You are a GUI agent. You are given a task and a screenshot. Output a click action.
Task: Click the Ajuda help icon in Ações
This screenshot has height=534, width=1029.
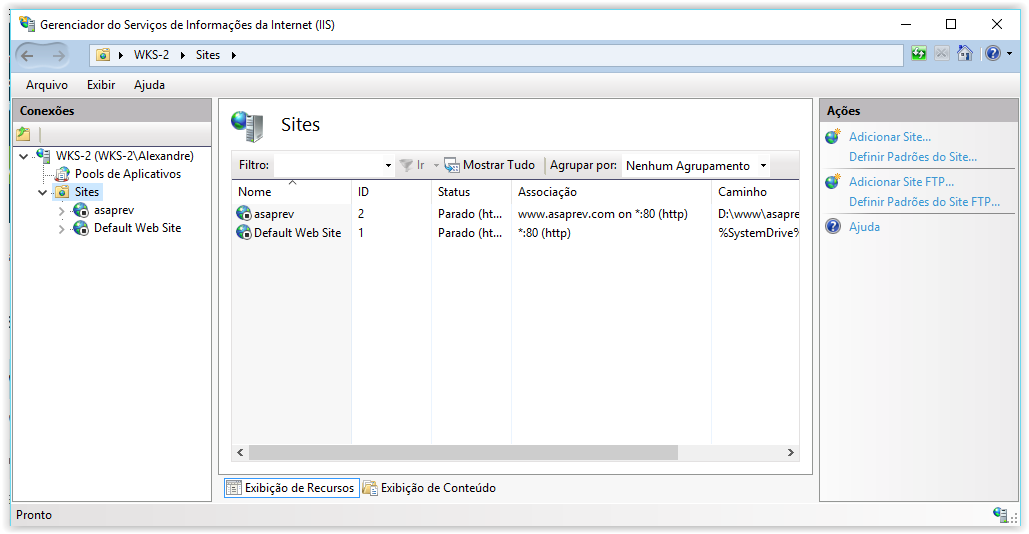point(833,227)
